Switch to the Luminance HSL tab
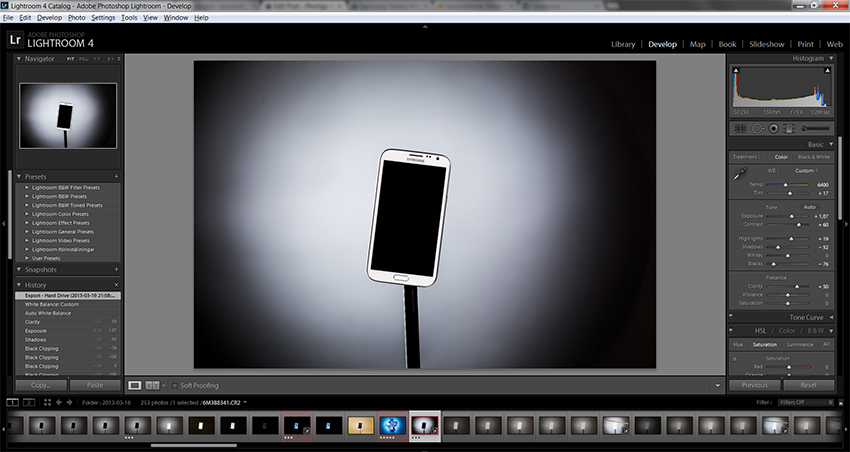Viewport: 850px width, 452px height. pyautogui.click(x=800, y=344)
